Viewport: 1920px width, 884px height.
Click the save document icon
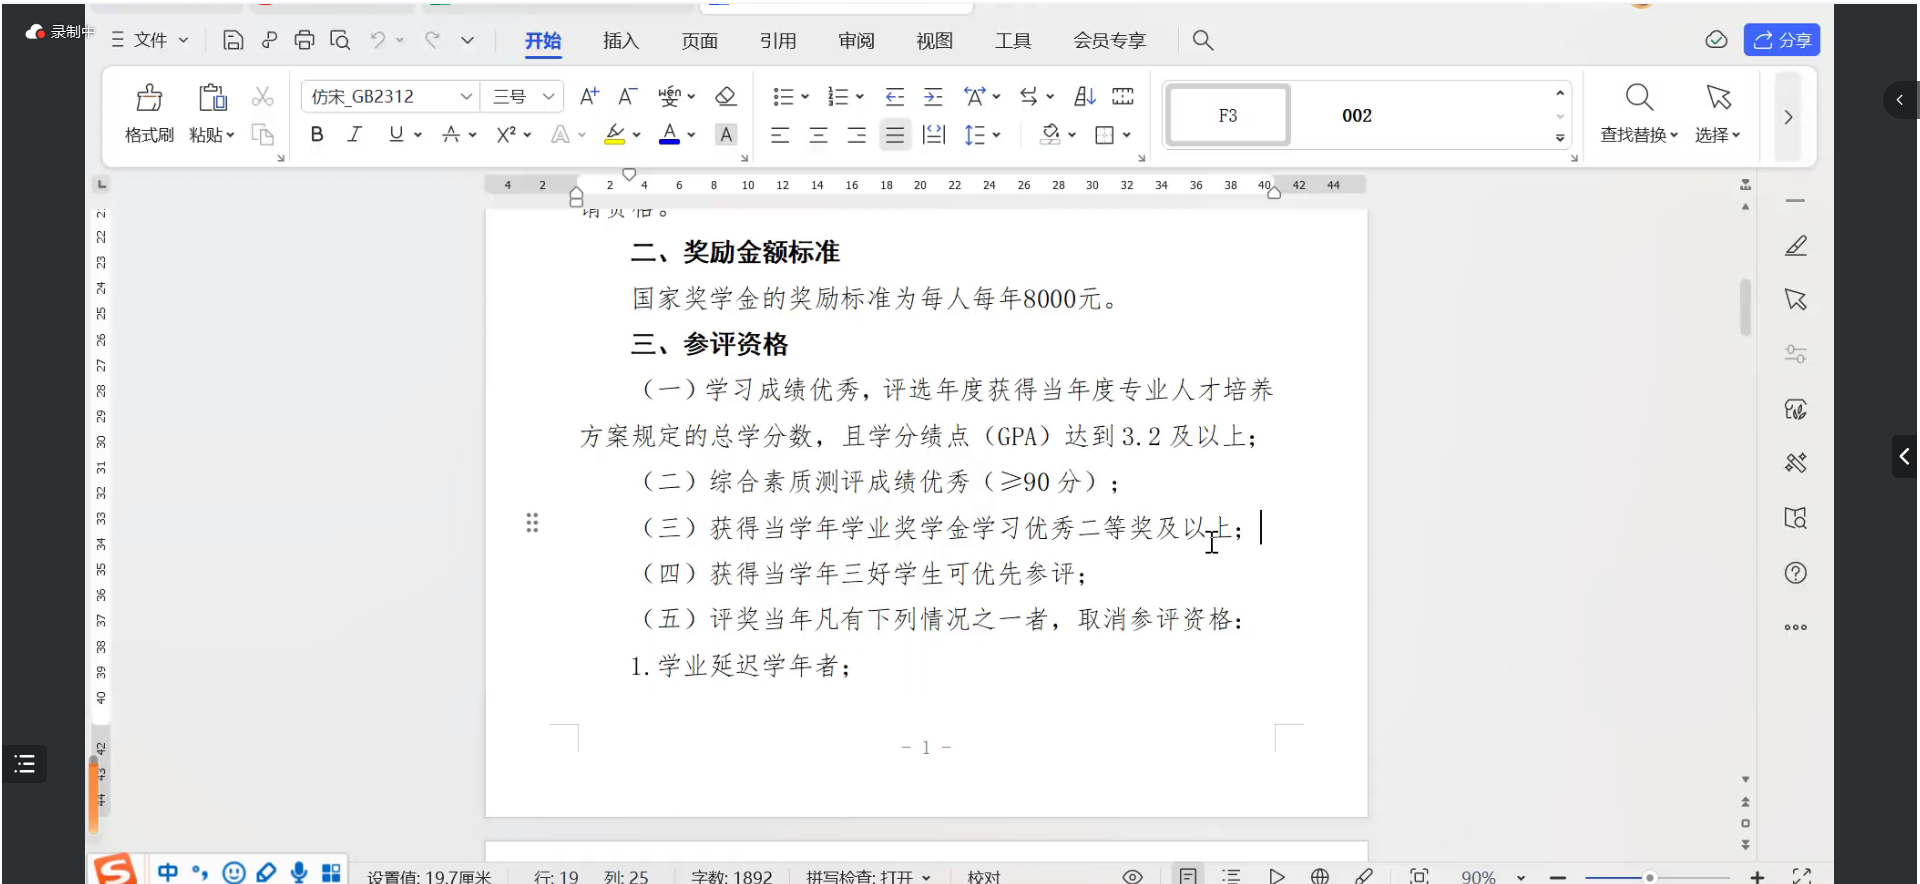(x=233, y=40)
